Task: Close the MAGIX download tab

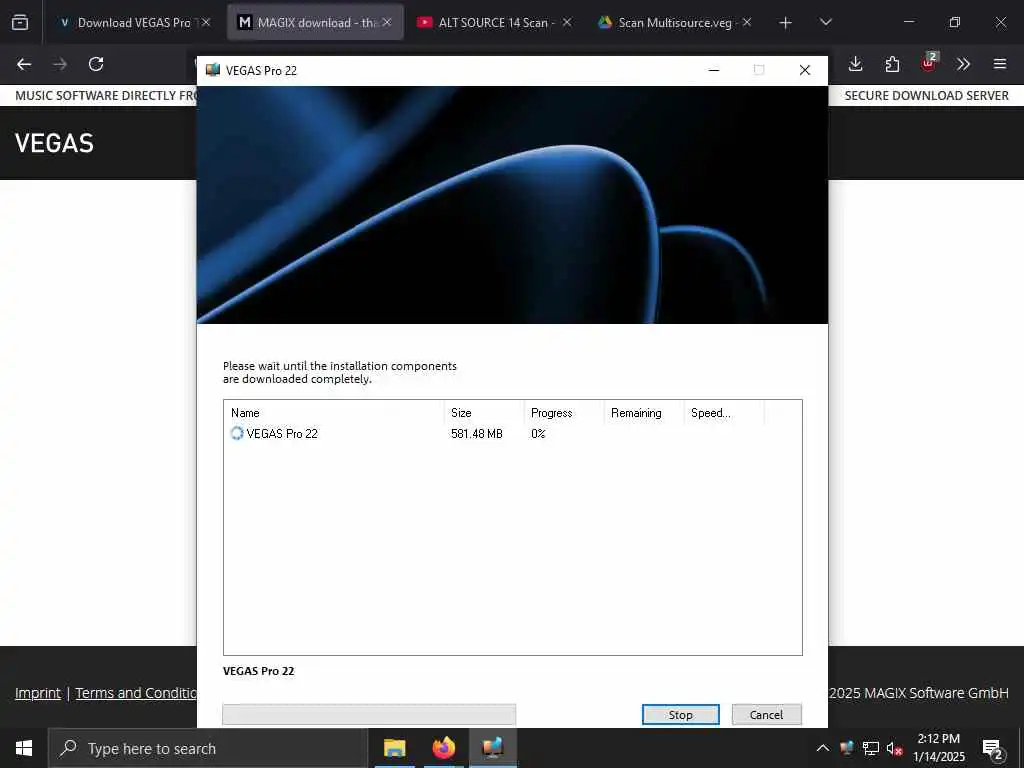Action: tap(387, 22)
